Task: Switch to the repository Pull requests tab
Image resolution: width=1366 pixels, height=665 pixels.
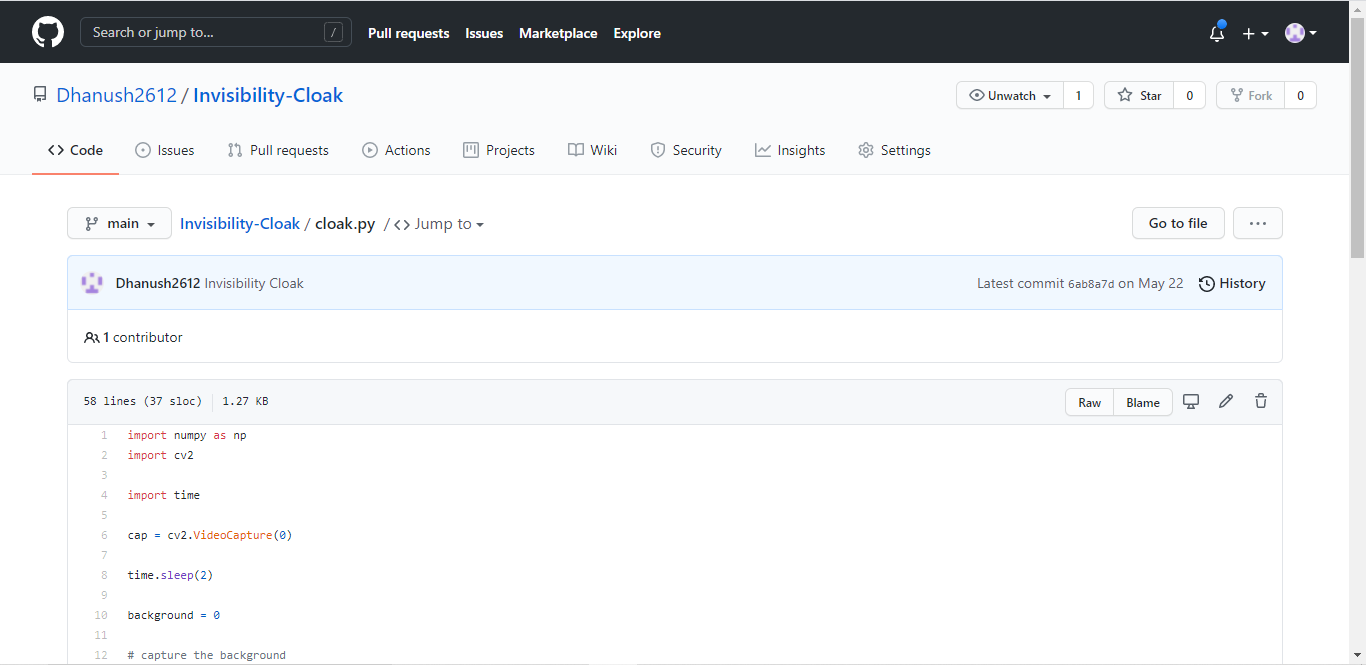Action: (278, 150)
